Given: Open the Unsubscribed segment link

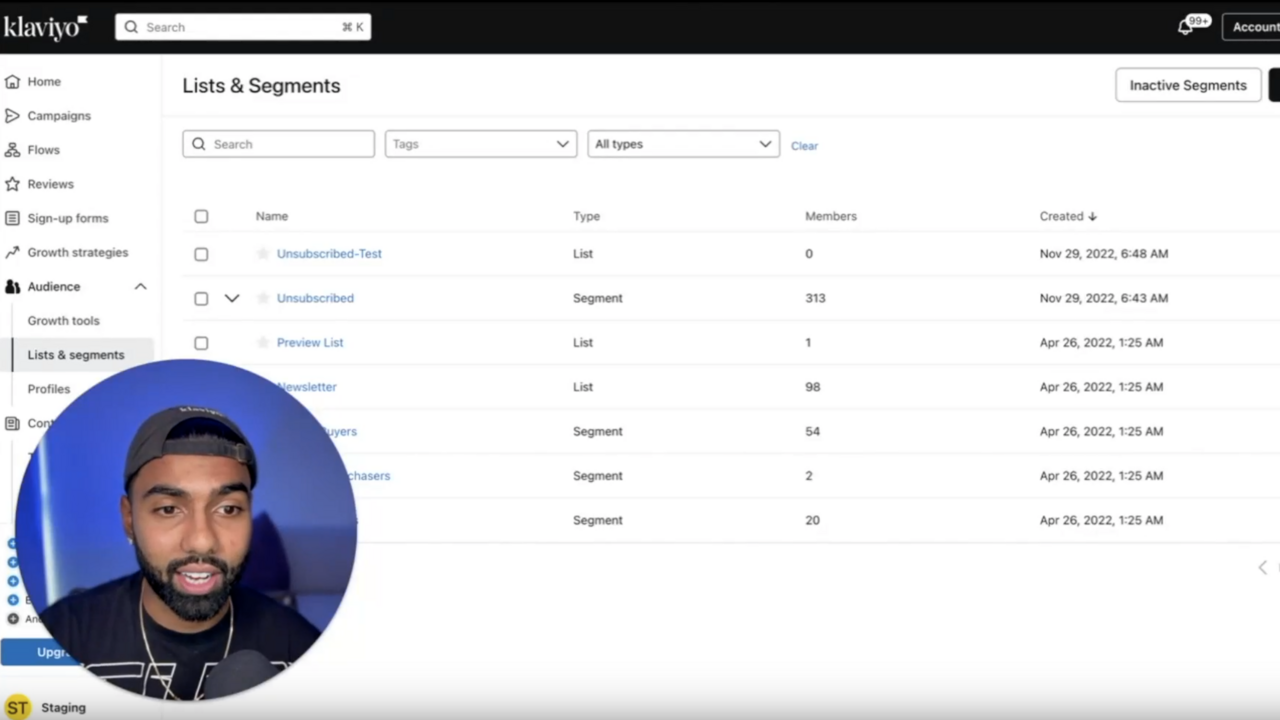Looking at the screenshot, I should (x=315, y=298).
